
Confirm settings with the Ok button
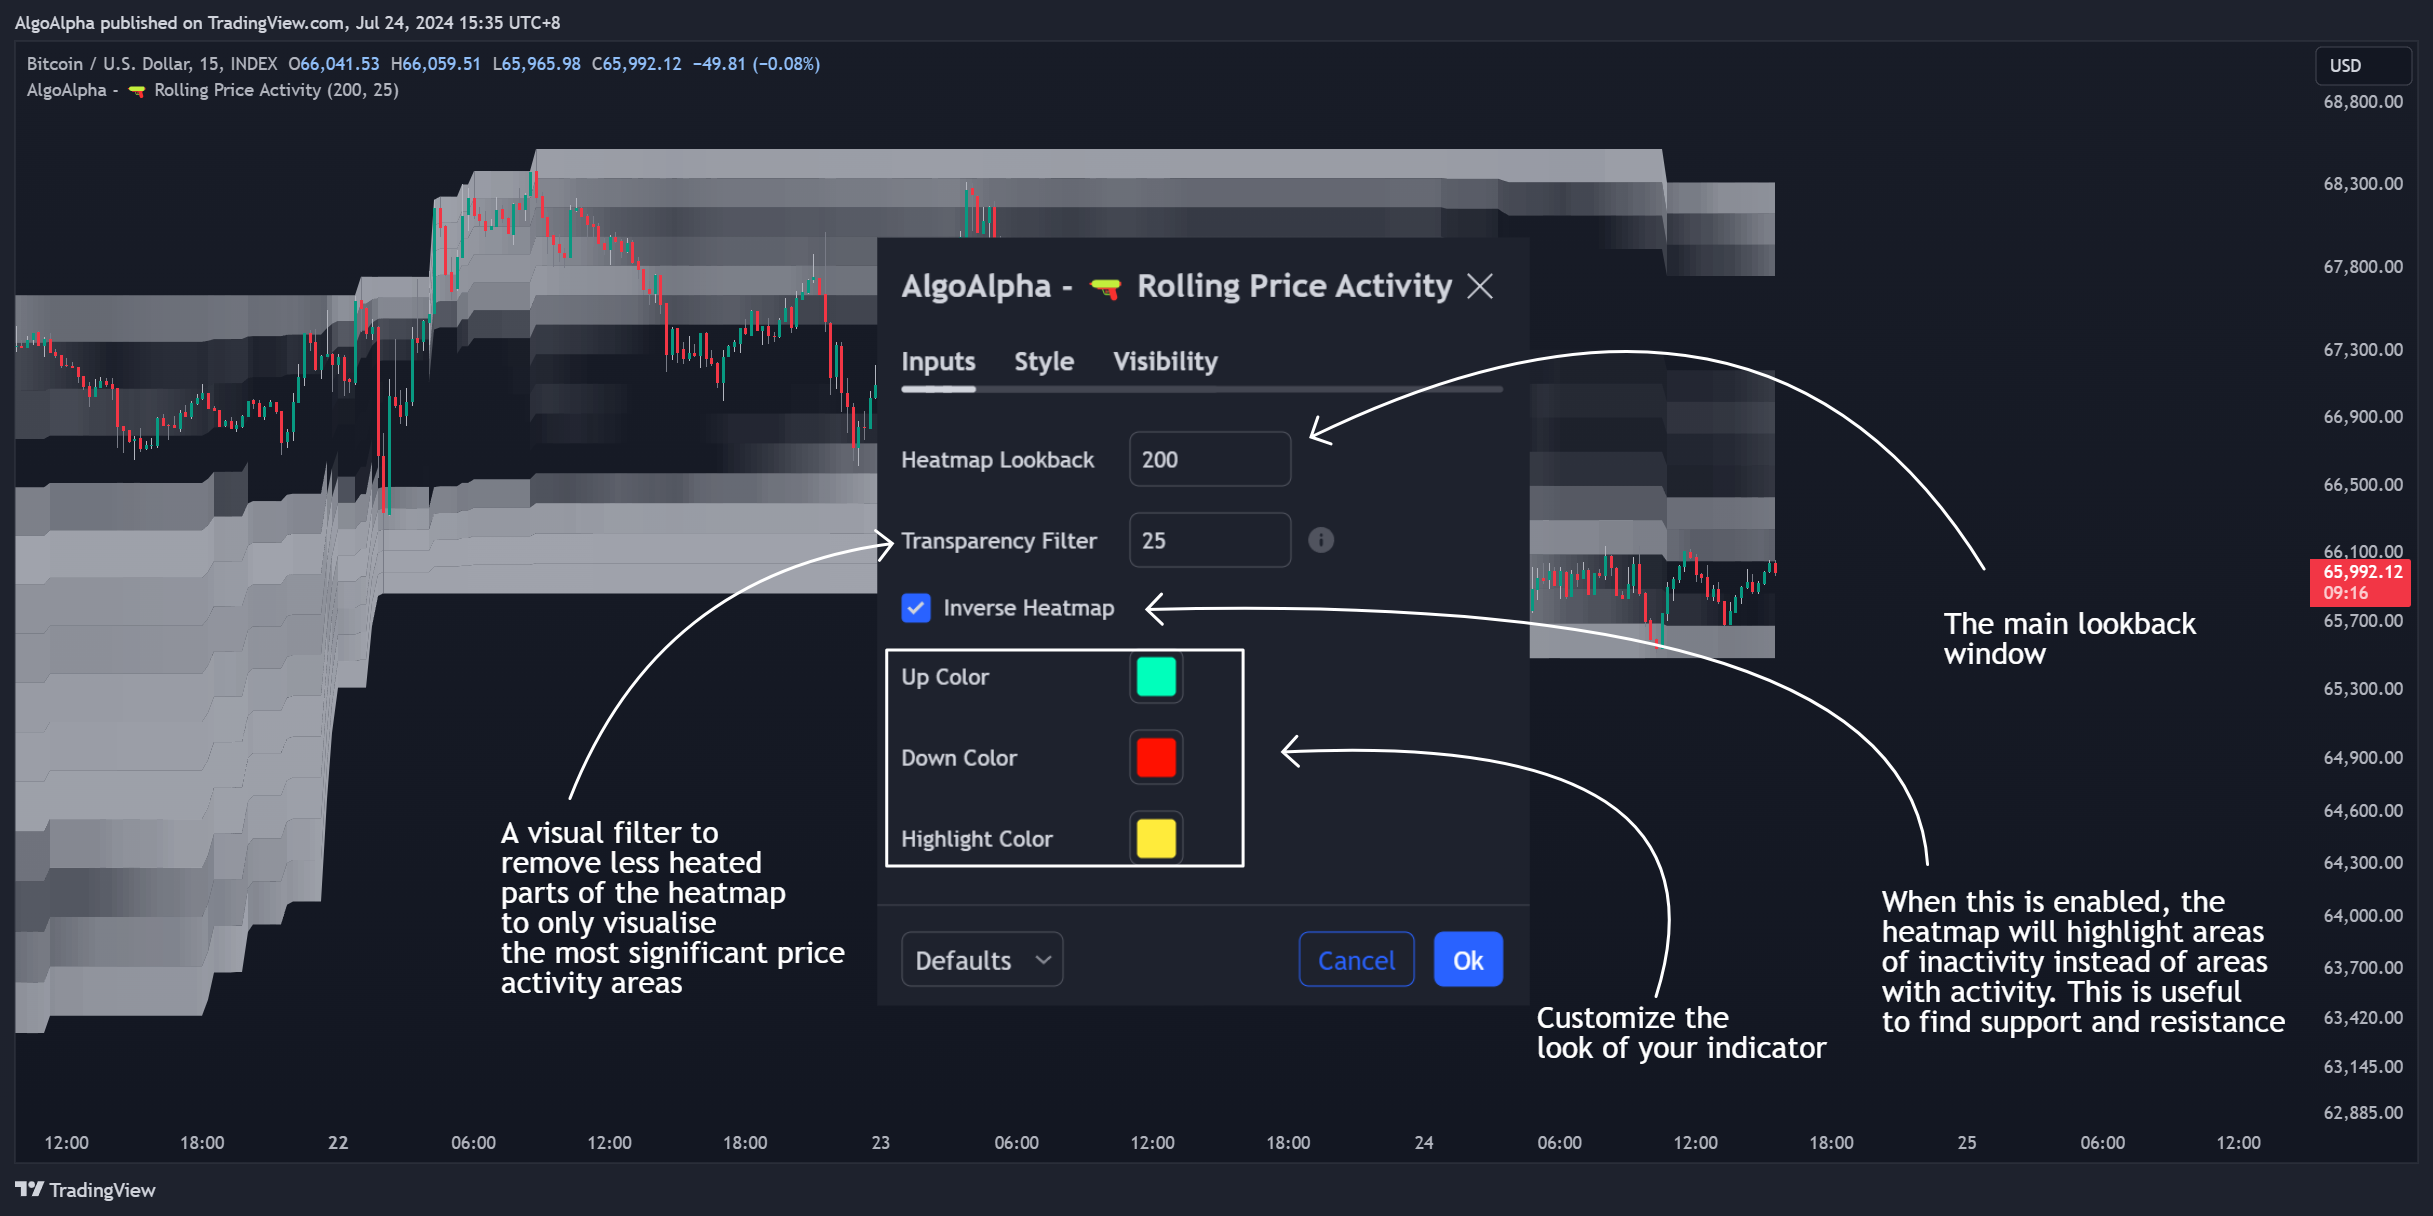tap(1468, 960)
